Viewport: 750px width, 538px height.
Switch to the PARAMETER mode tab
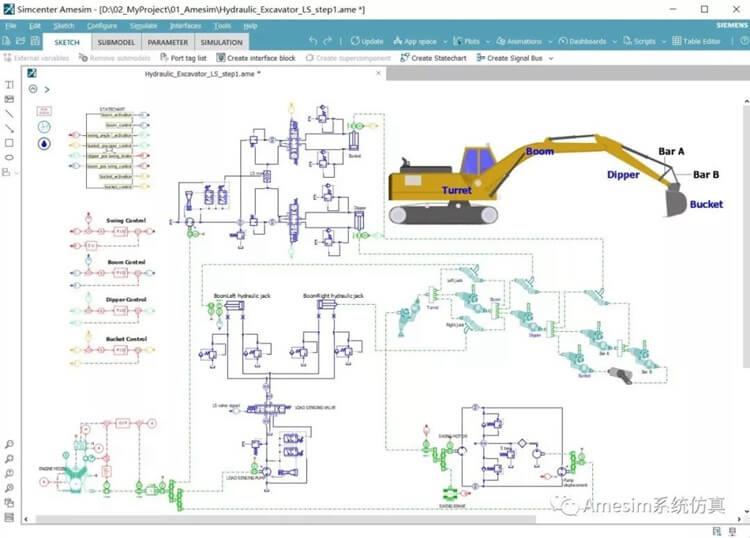click(168, 43)
